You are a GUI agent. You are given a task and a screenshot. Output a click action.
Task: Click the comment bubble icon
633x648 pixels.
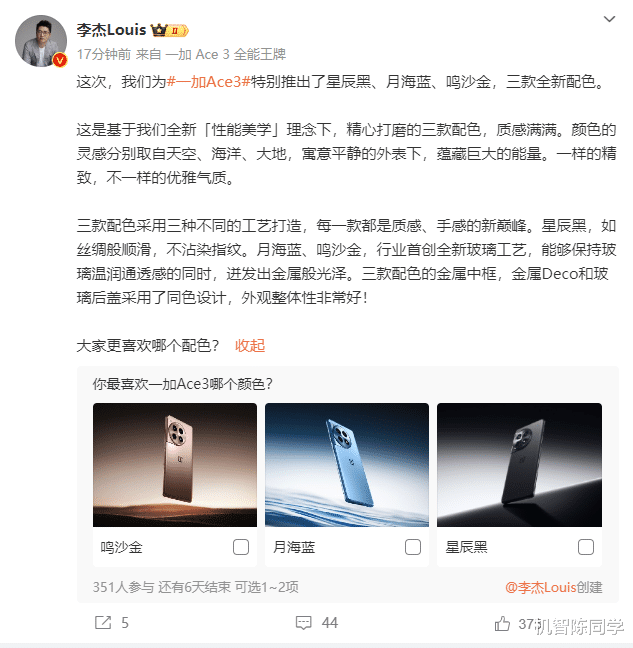pos(304,623)
